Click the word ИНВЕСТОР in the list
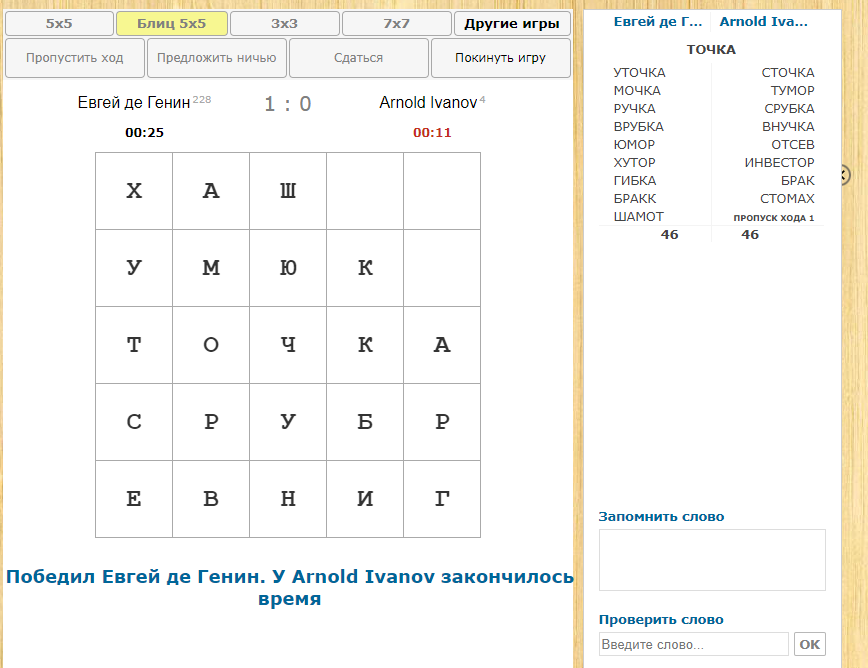 [x=779, y=163]
